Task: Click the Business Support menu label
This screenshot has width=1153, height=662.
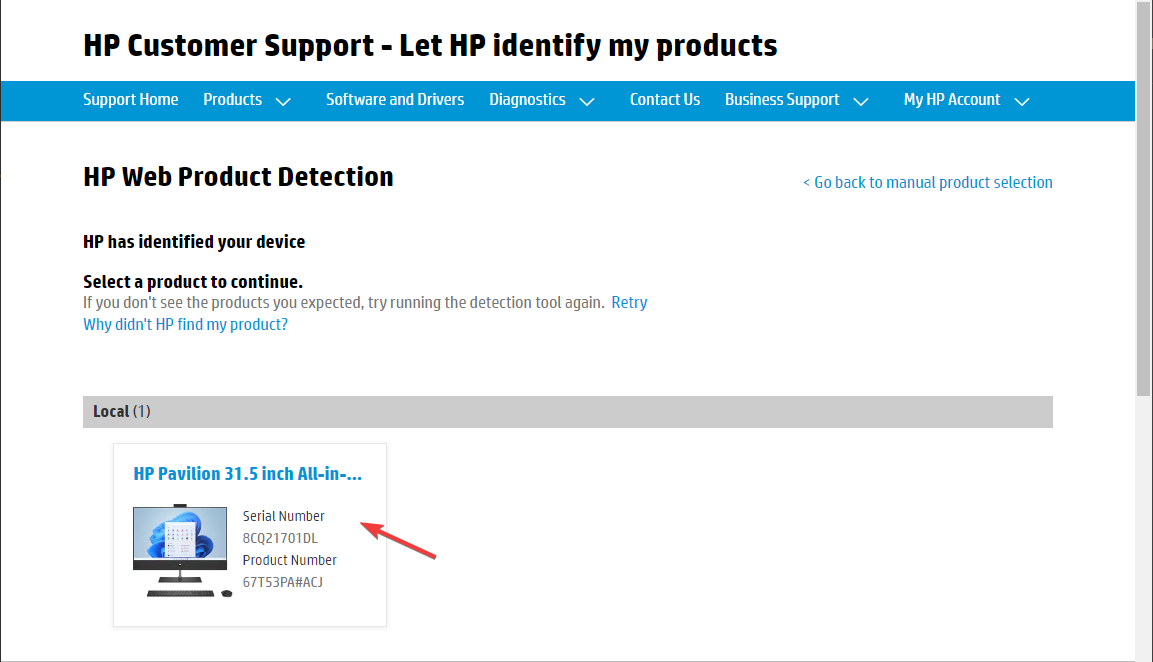Action: (782, 100)
